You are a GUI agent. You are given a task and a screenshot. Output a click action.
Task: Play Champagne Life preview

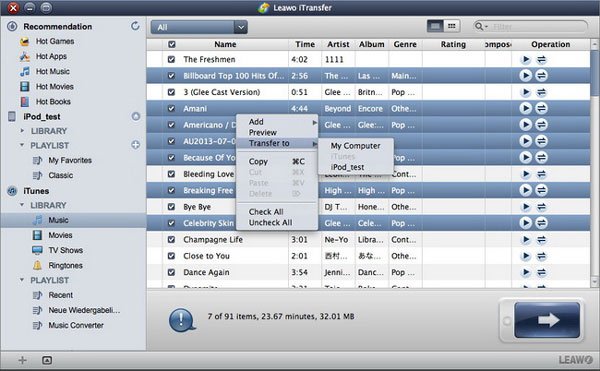(x=526, y=239)
